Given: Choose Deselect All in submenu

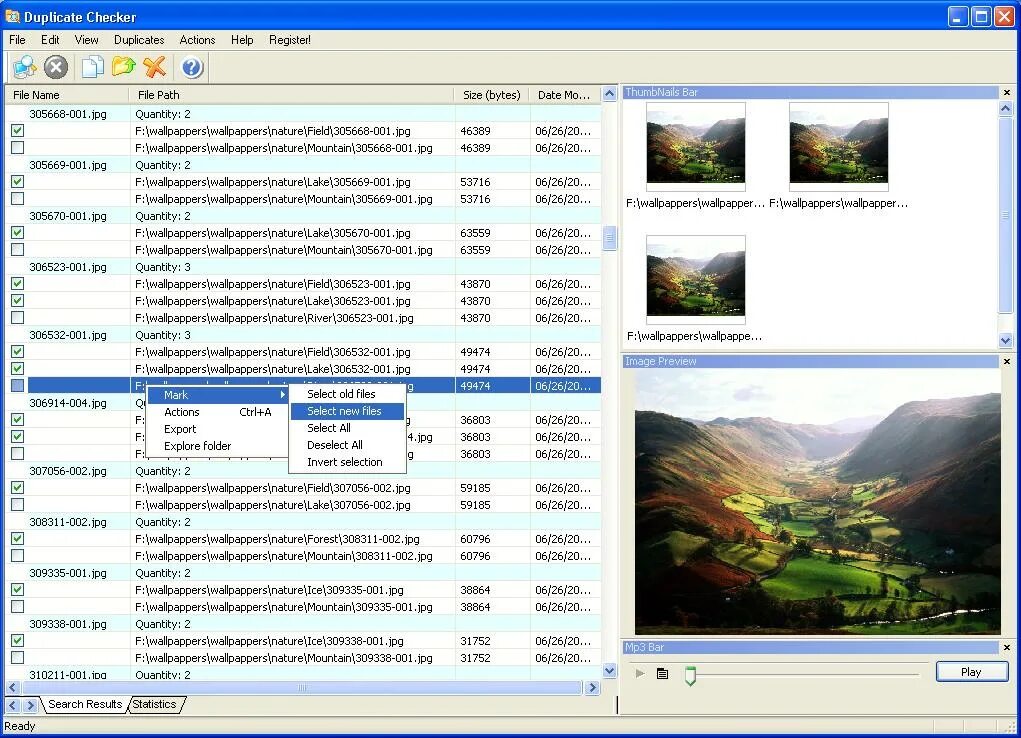Looking at the screenshot, I should coord(347,445).
